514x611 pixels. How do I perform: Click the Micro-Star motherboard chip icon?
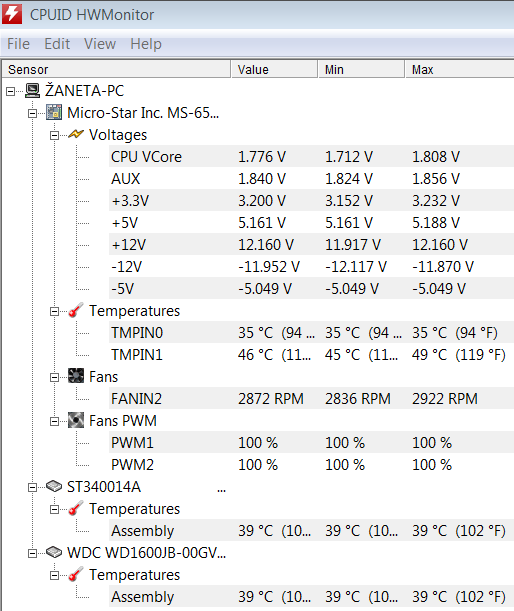(54, 113)
